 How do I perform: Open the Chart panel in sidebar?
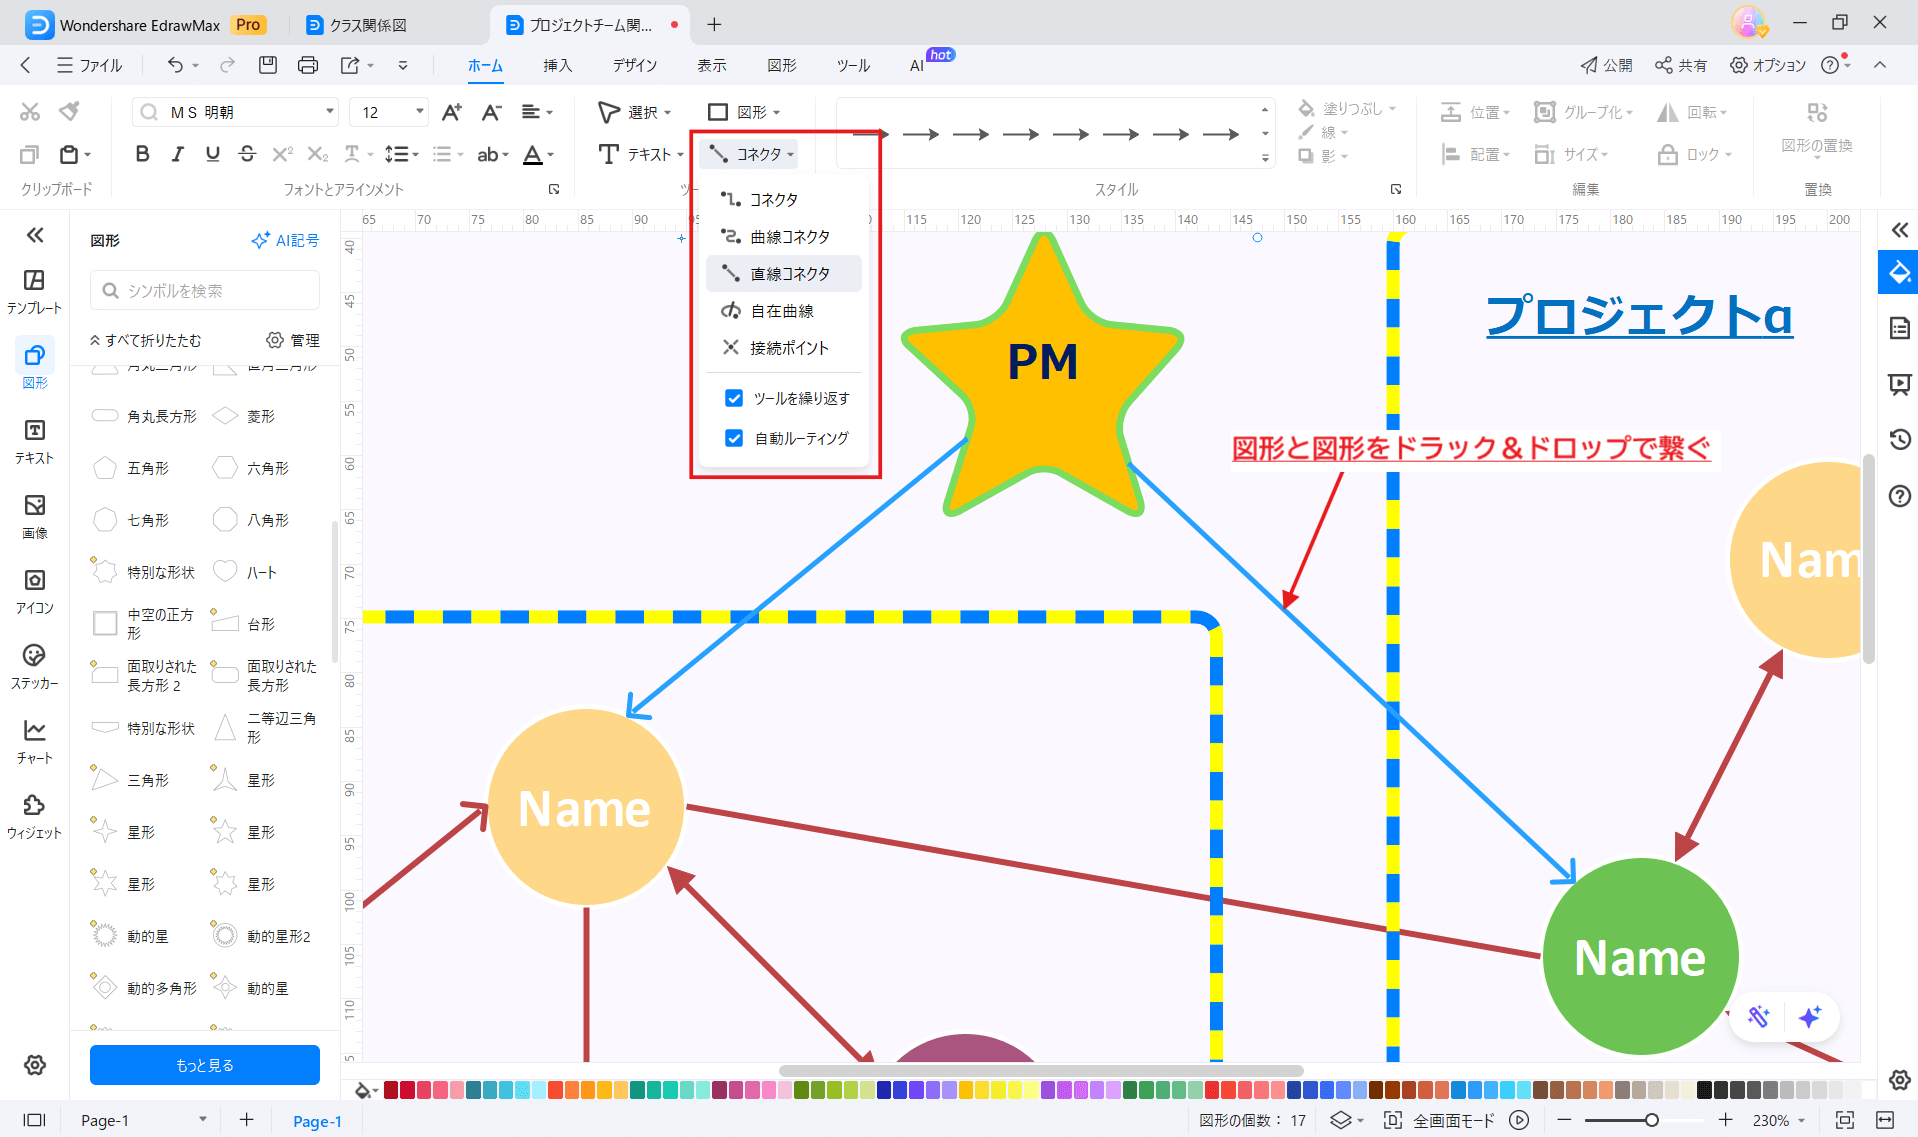coord(34,741)
